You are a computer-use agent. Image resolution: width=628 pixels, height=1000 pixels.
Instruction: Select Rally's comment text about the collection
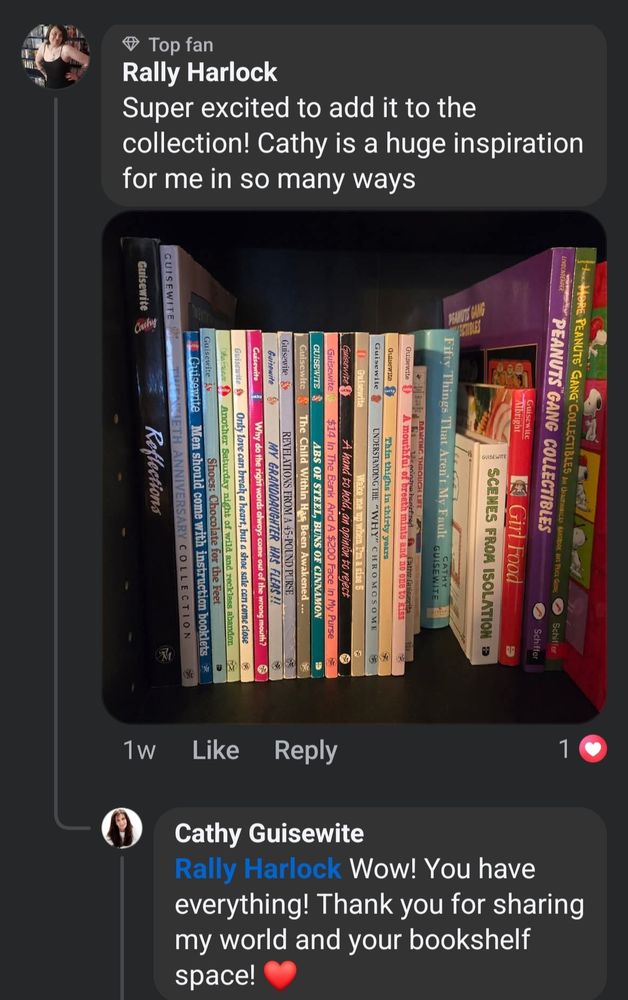pyautogui.click(x=353, y=143)
